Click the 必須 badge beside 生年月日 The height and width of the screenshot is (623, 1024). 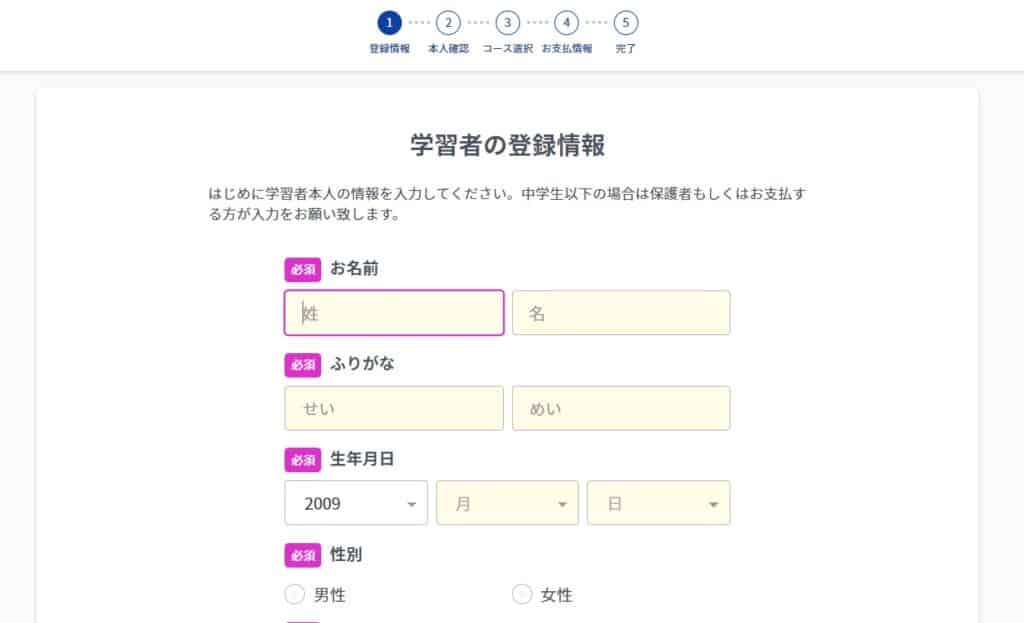pyautogui.click(x=303, y=460)
